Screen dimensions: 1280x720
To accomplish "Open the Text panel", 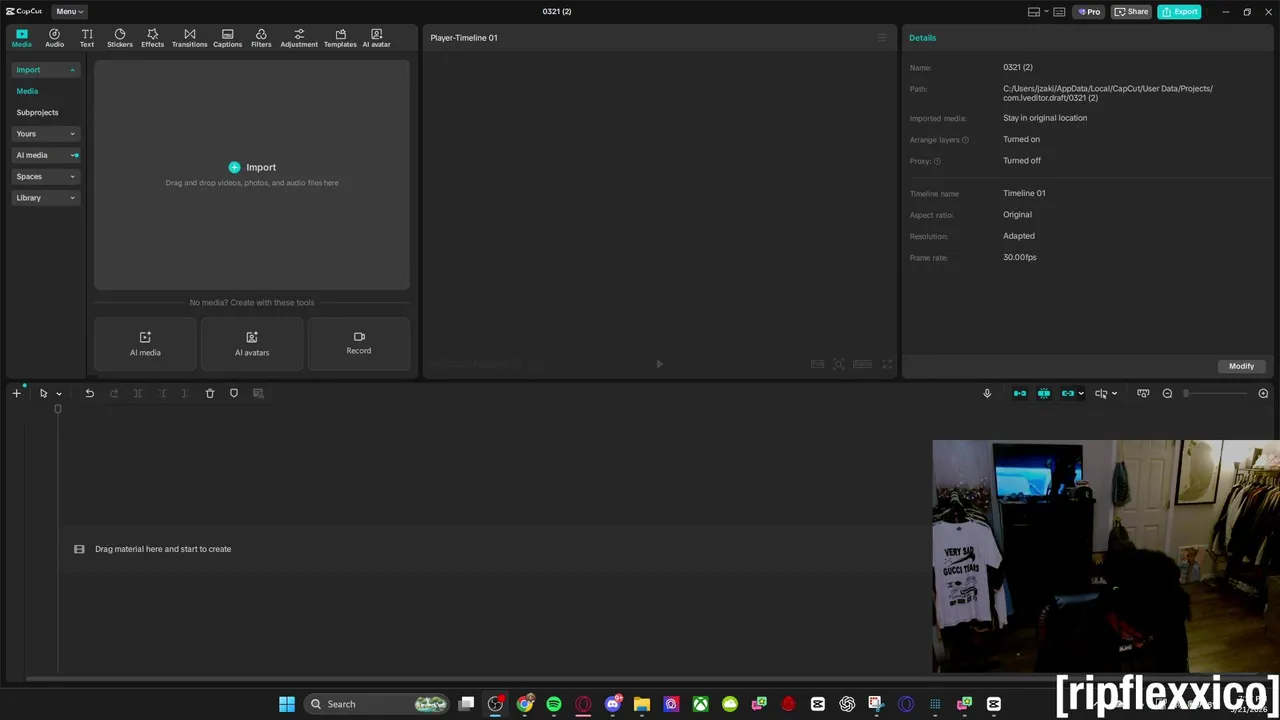I will tap(87, 38).
